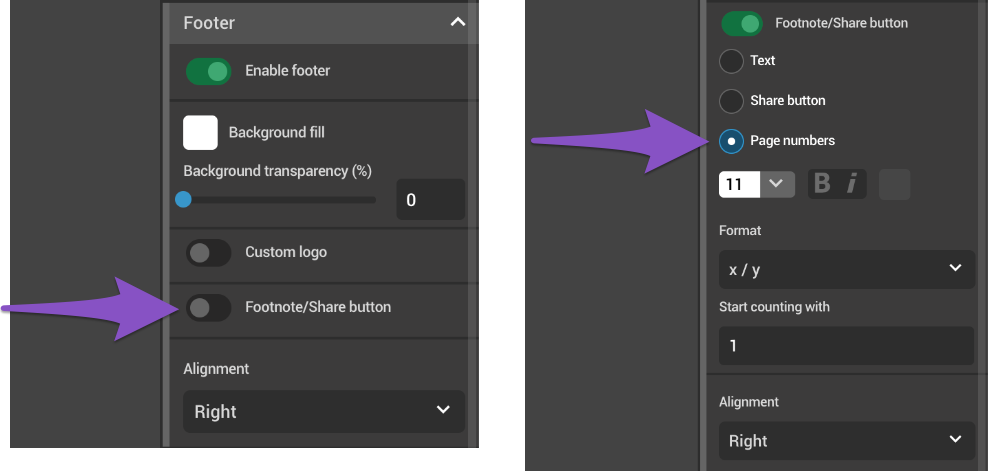Open the dark text color swatch
The width and height of the screenshot is (988, 471).
[894, 184]
